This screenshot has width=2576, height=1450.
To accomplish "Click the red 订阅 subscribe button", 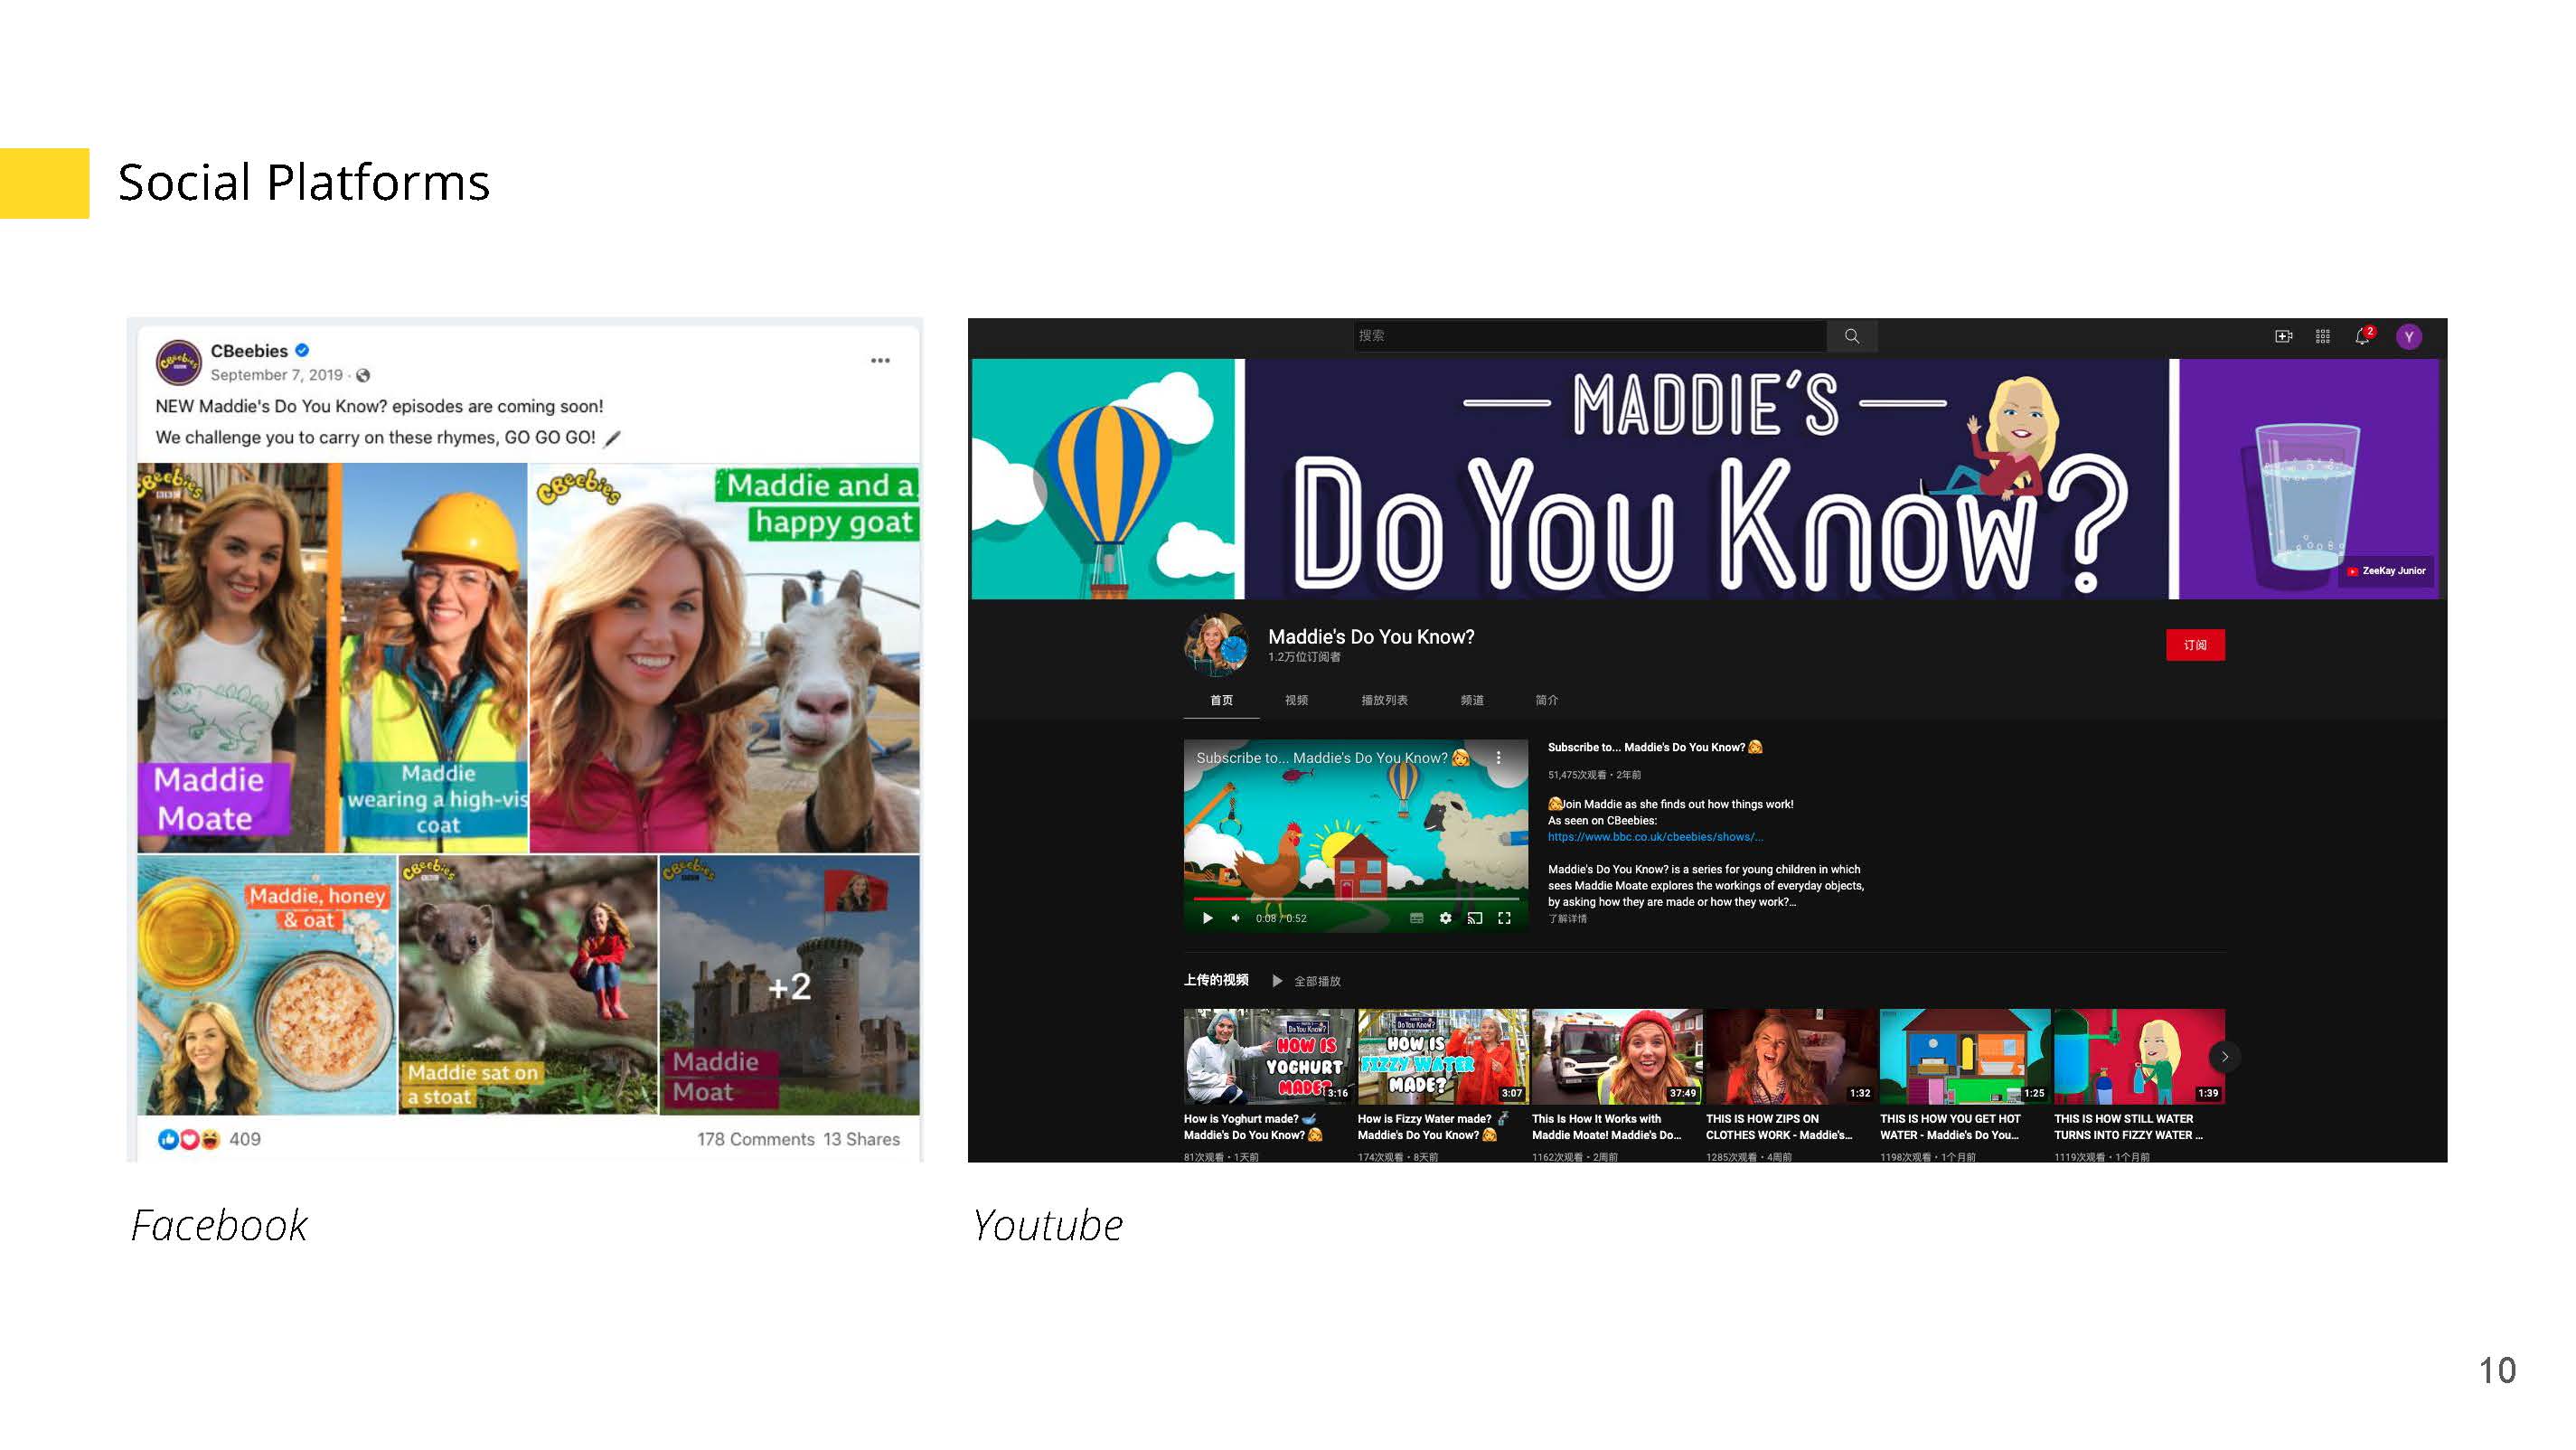I will click(2195, 645).
